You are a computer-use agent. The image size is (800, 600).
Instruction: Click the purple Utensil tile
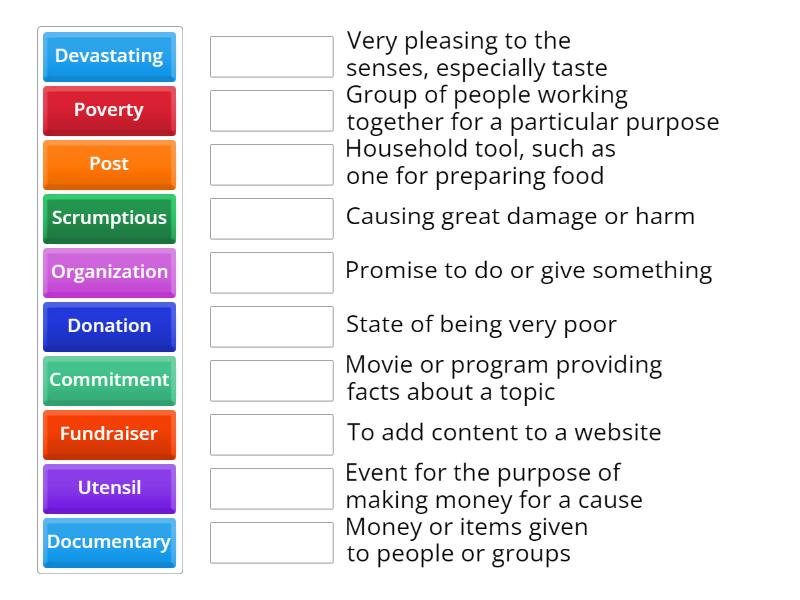pos(109,489)
